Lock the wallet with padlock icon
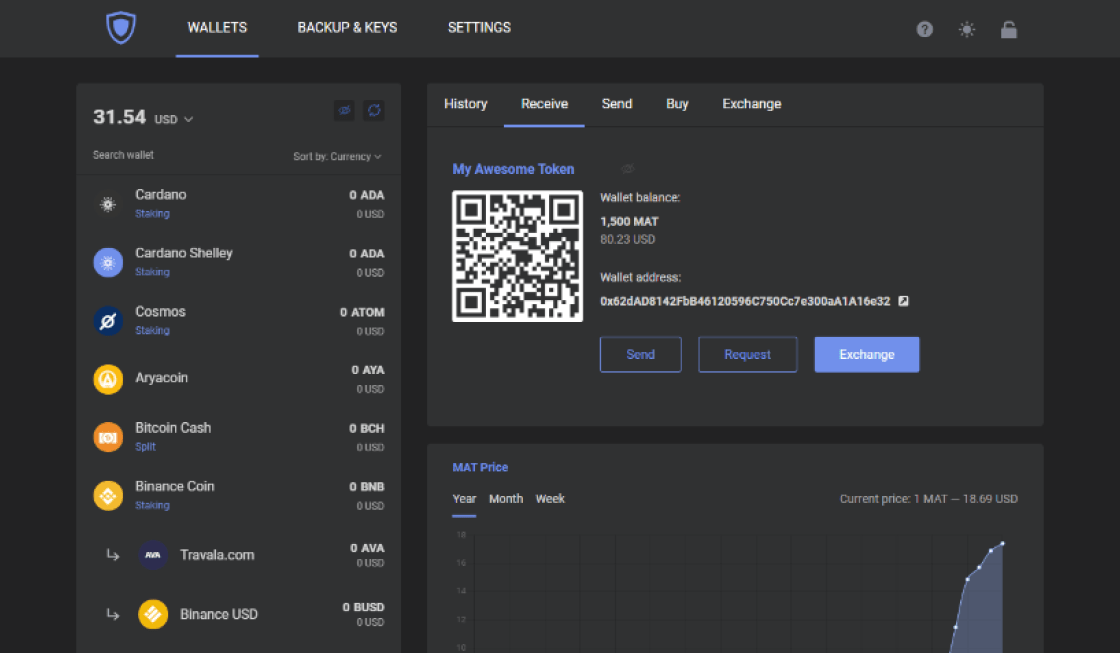Screen dimensions: 1120x653 point(1009,29)
